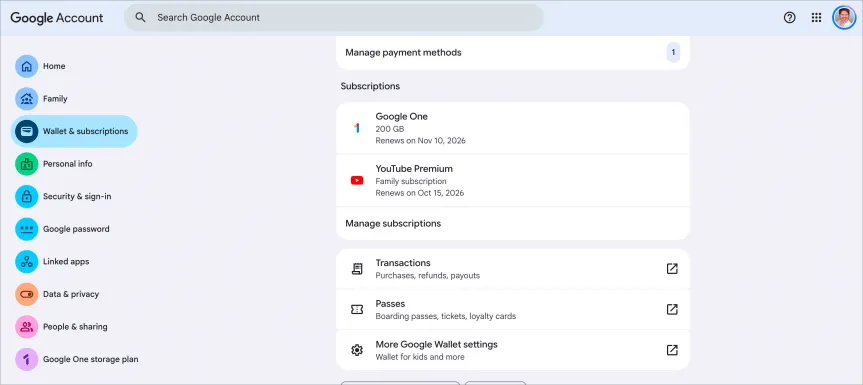The height and width of the screenshot is (385, 863).
Task: Click More Google Wallet settings title
Action: pyautogui.click(x=436, y=344)
